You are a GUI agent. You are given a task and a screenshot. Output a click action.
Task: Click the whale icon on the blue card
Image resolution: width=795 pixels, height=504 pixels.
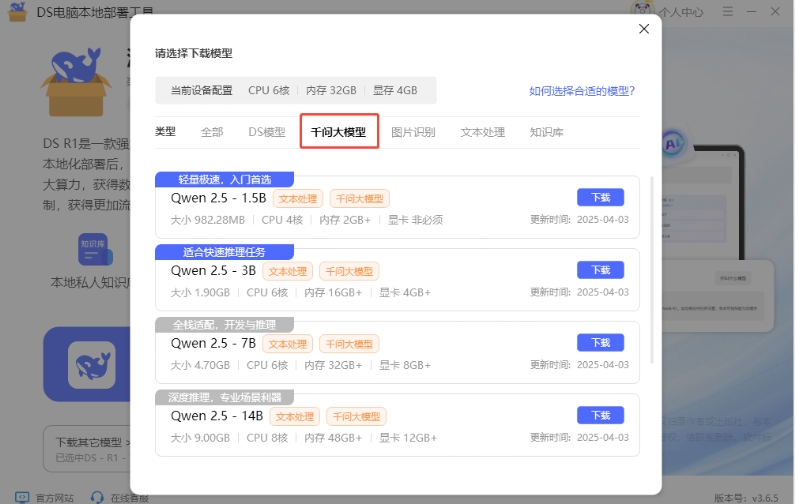pos(92,365)
